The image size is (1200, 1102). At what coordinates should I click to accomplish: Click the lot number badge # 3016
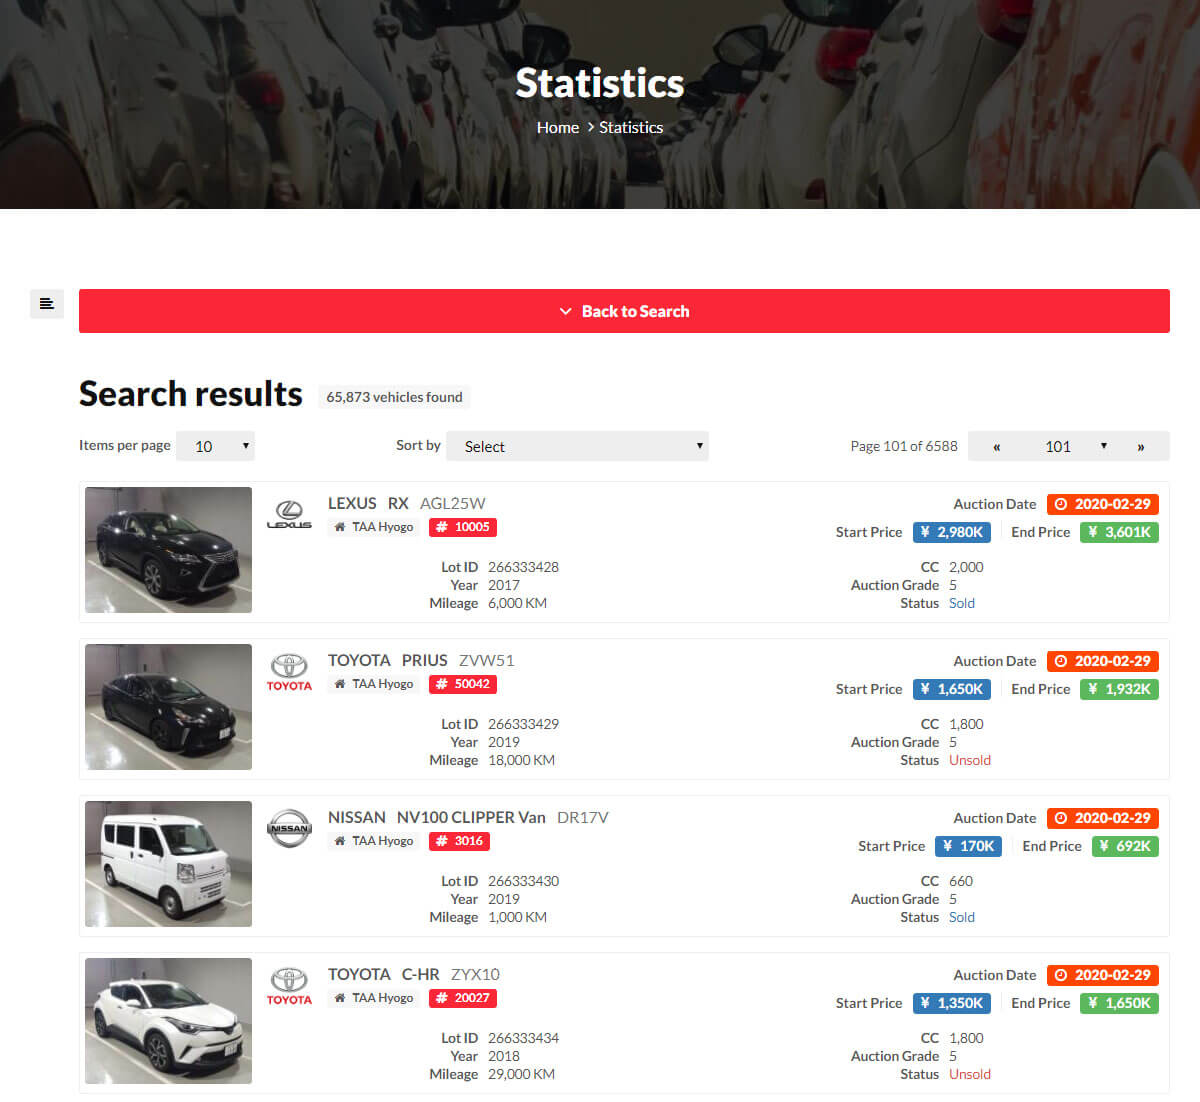point(459,841)
